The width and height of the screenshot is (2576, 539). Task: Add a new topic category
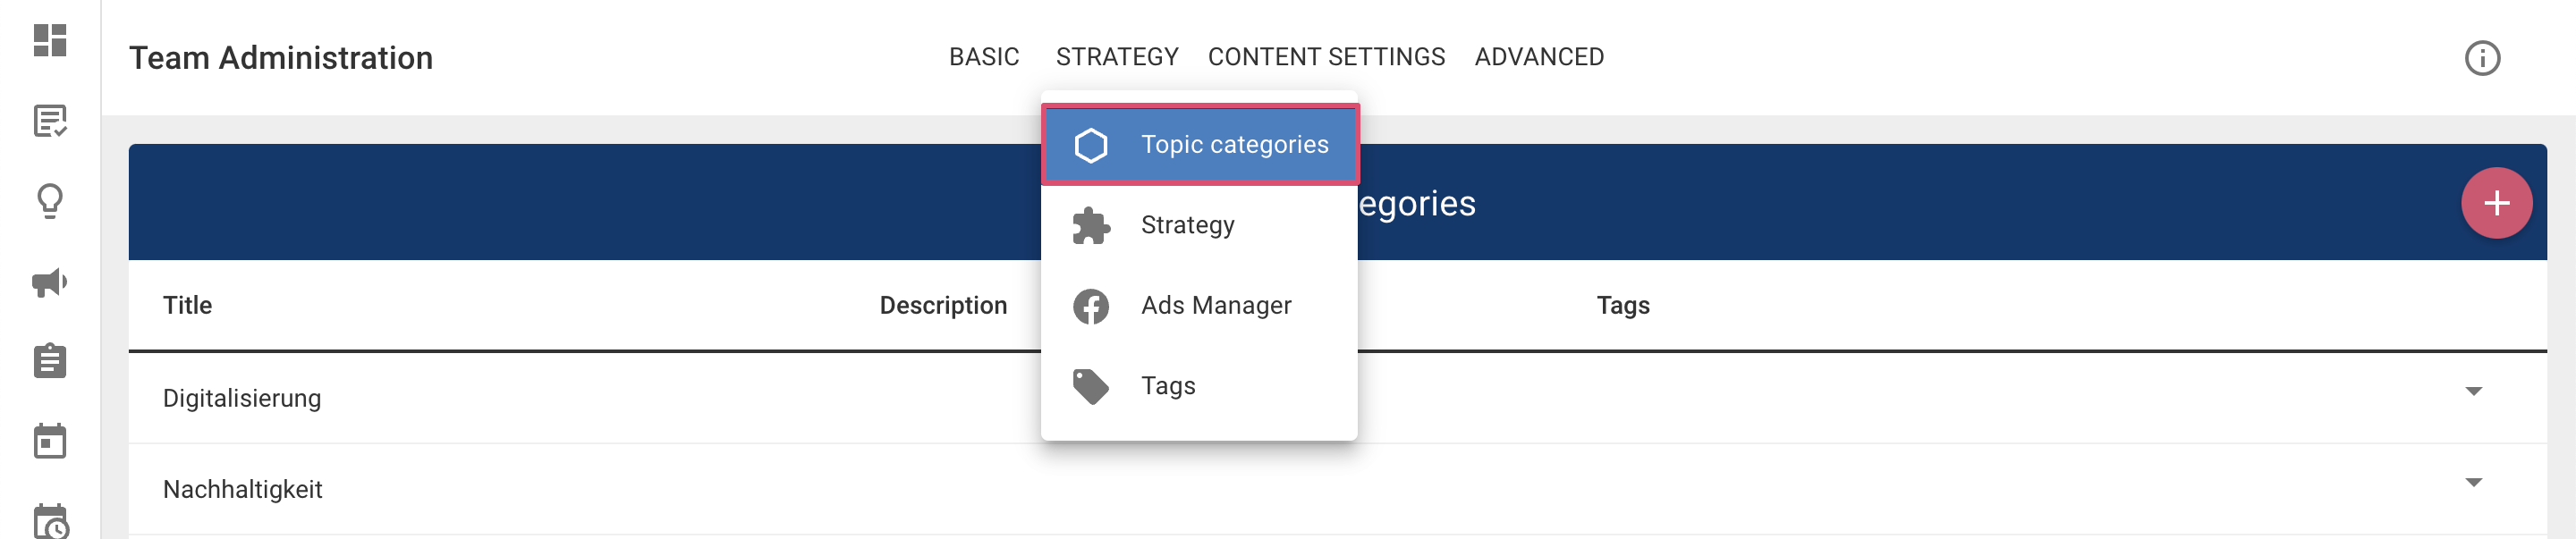2496,203
